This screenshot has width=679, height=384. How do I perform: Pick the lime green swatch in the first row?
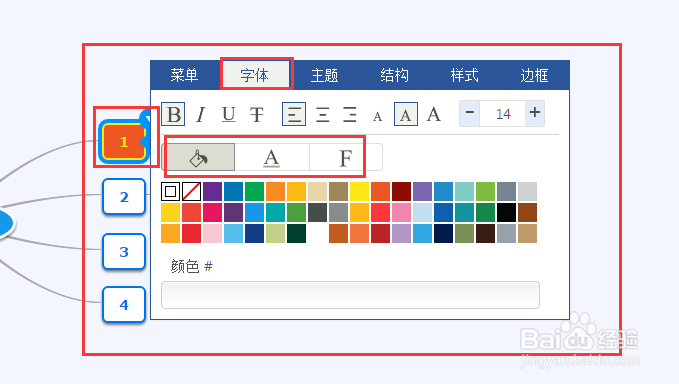pos(485,191)
